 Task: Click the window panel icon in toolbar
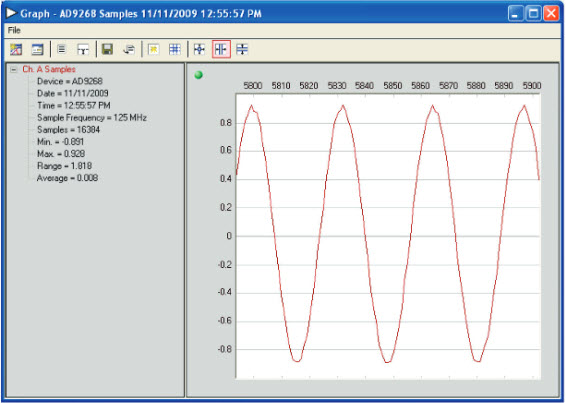pos(37,49)
